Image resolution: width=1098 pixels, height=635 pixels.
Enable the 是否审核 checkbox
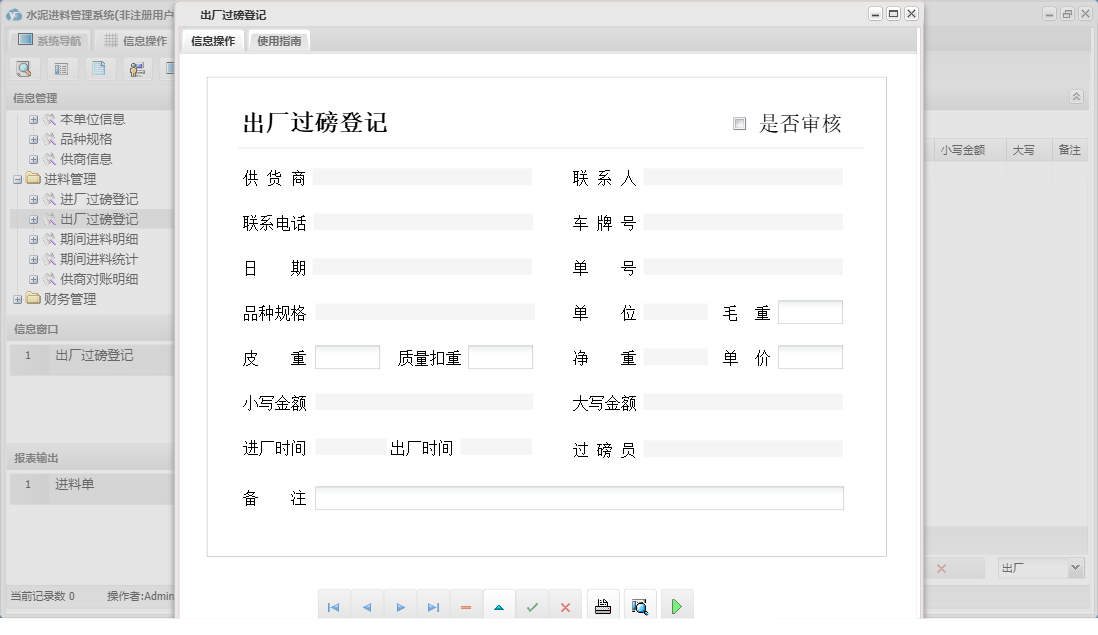click(x=740, y=123)
